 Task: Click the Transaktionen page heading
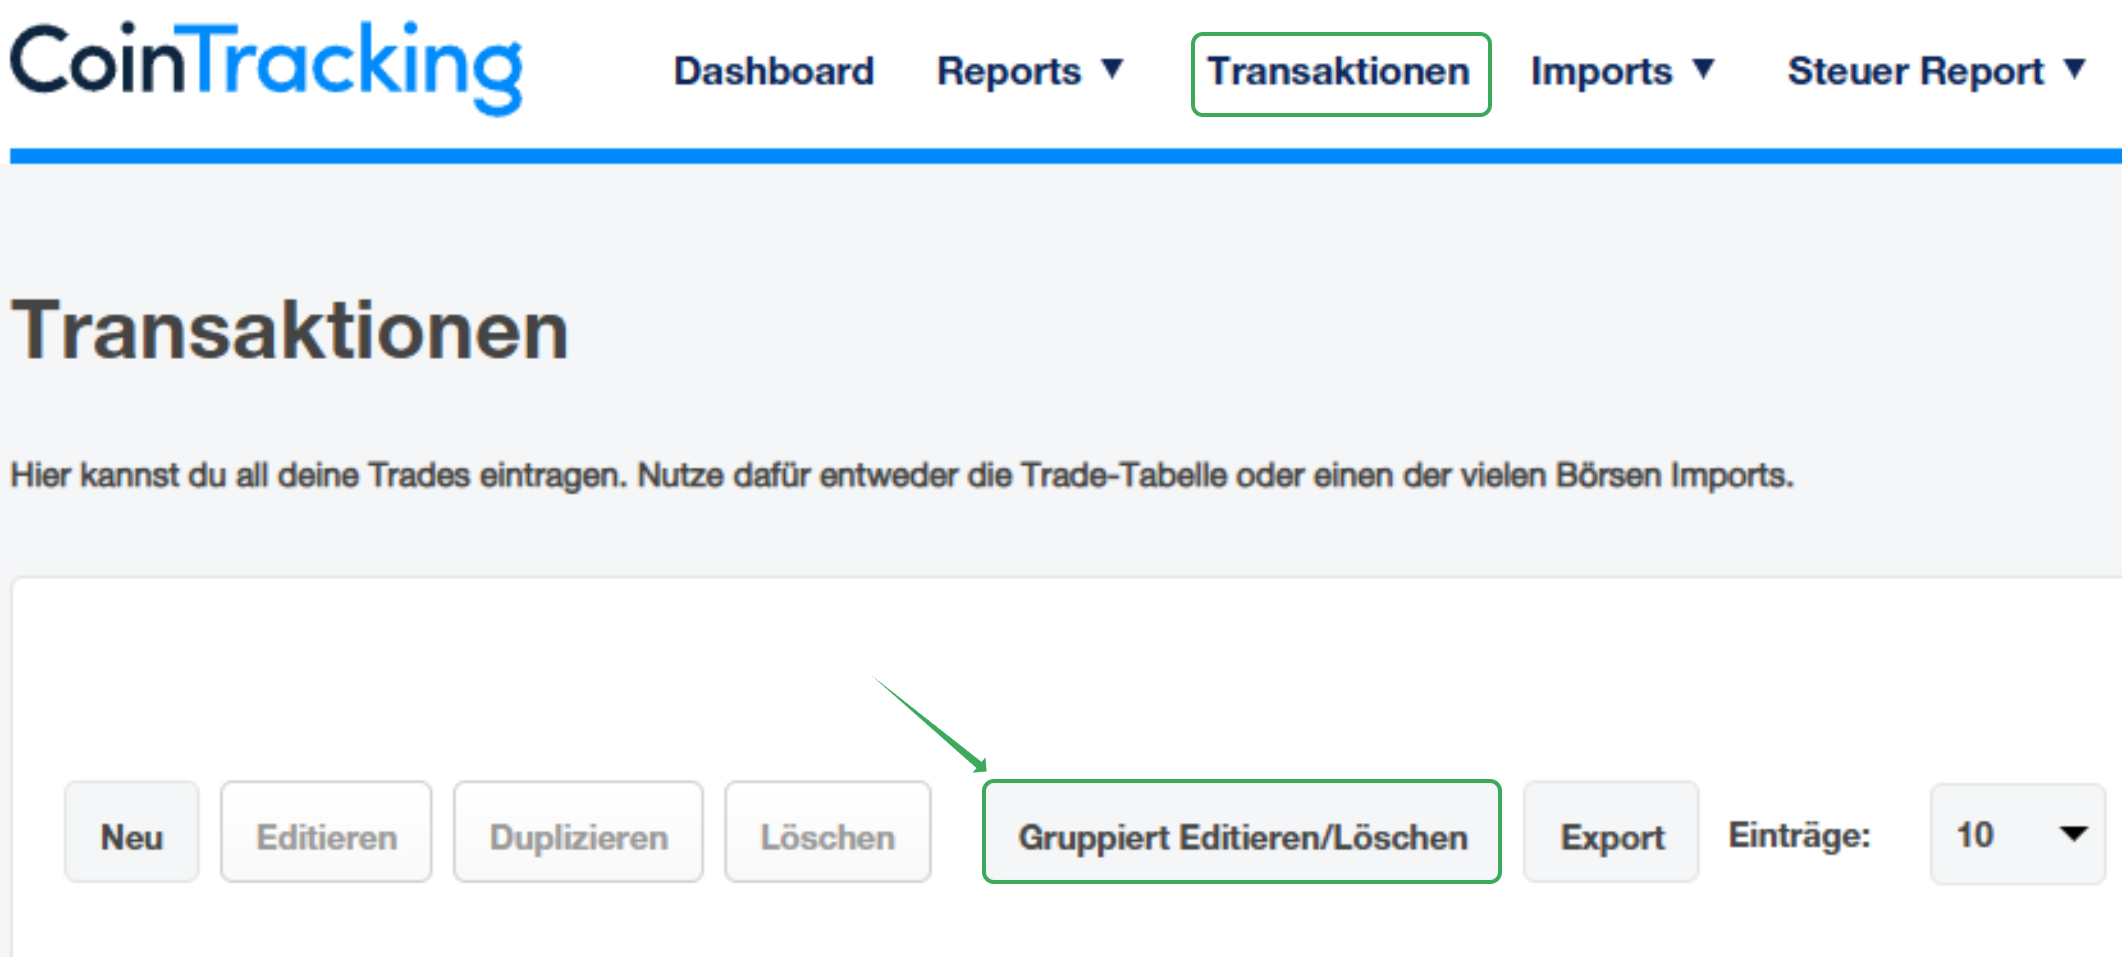click(290, 330)
